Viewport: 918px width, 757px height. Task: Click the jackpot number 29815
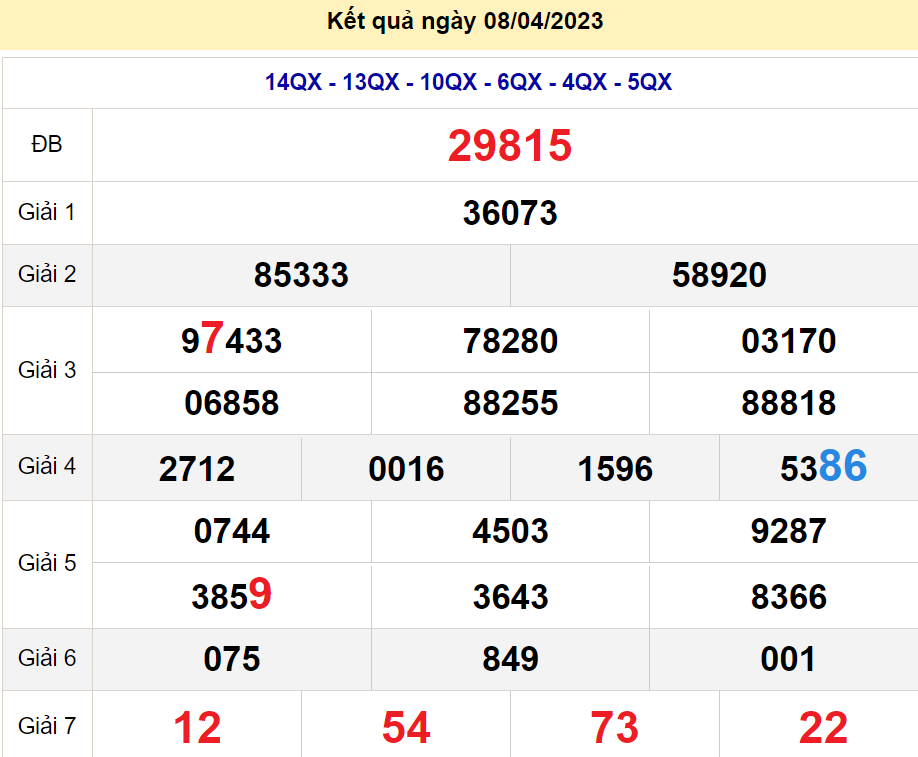coord(508,146)
